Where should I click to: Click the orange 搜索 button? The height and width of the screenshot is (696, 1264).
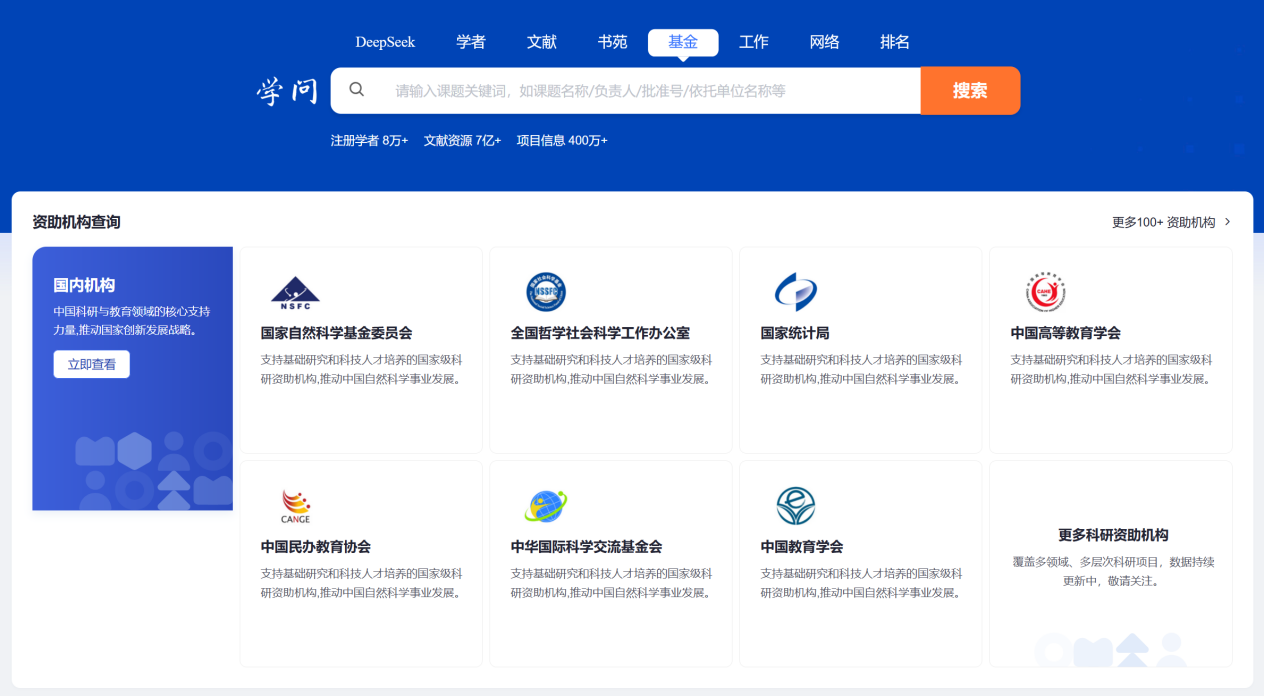tap(970, 91)
